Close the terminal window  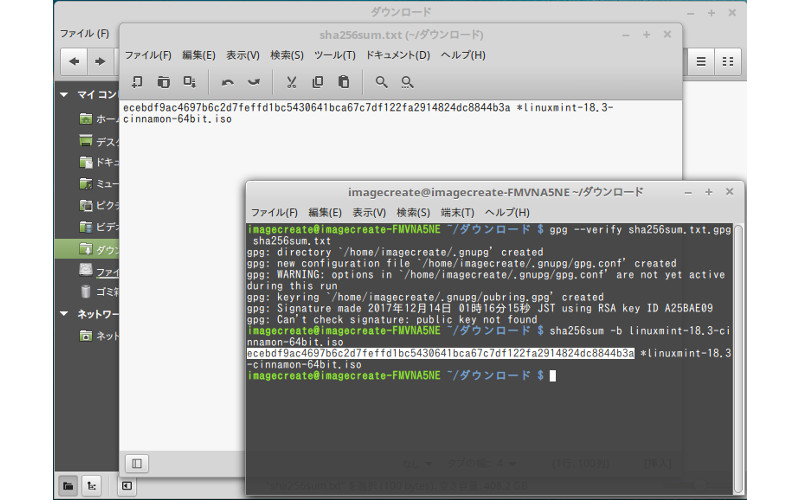pyautogui.click(x=730, y=192)
